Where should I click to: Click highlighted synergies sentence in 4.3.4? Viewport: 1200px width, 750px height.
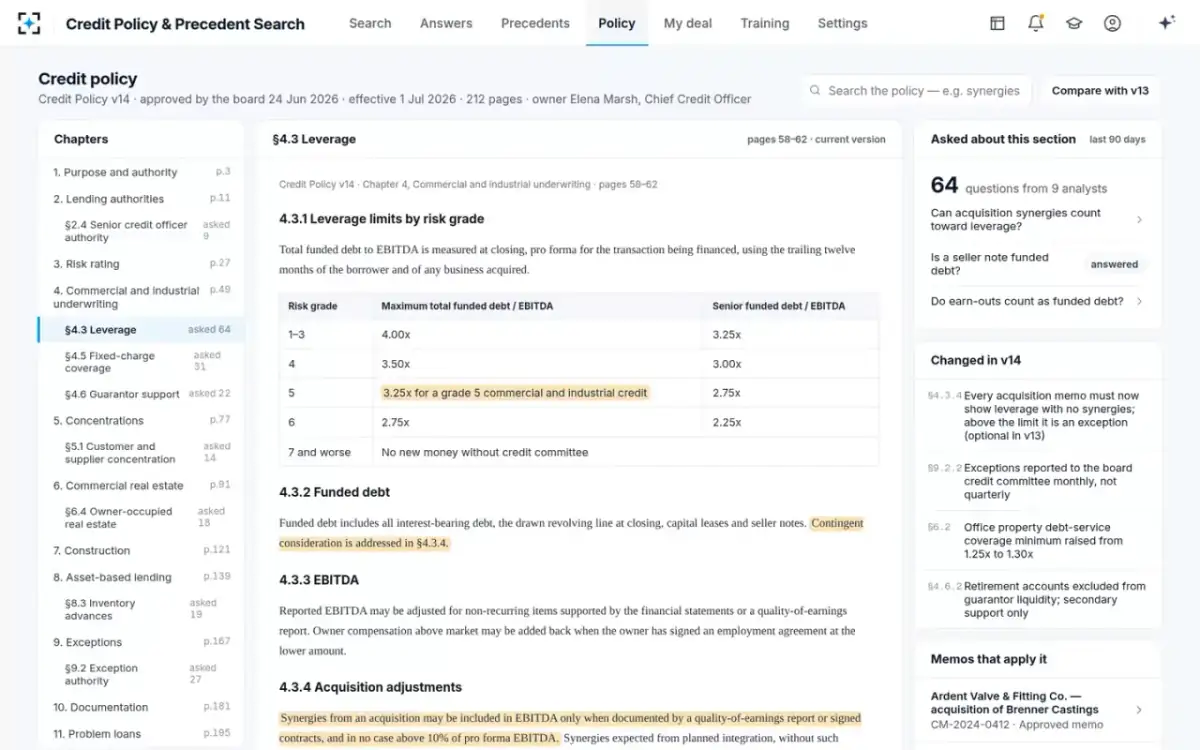click(x=570, y=728)
